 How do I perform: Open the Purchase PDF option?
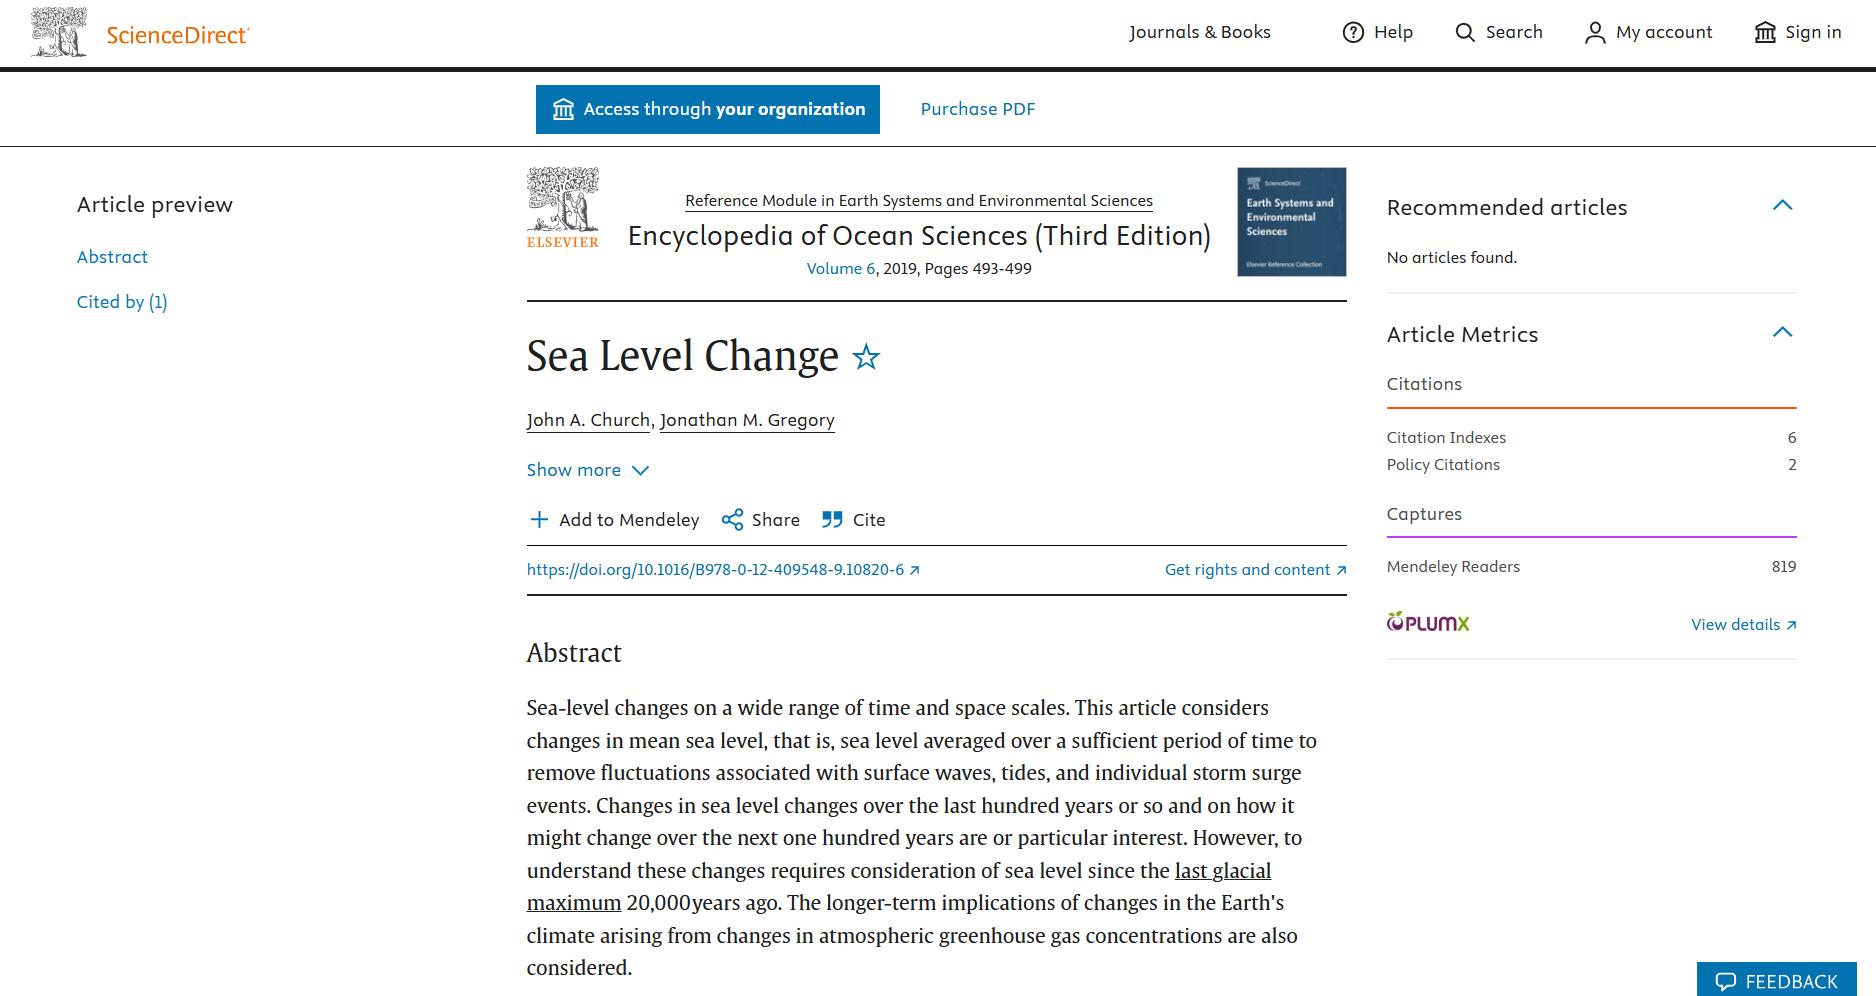point(977,109)
